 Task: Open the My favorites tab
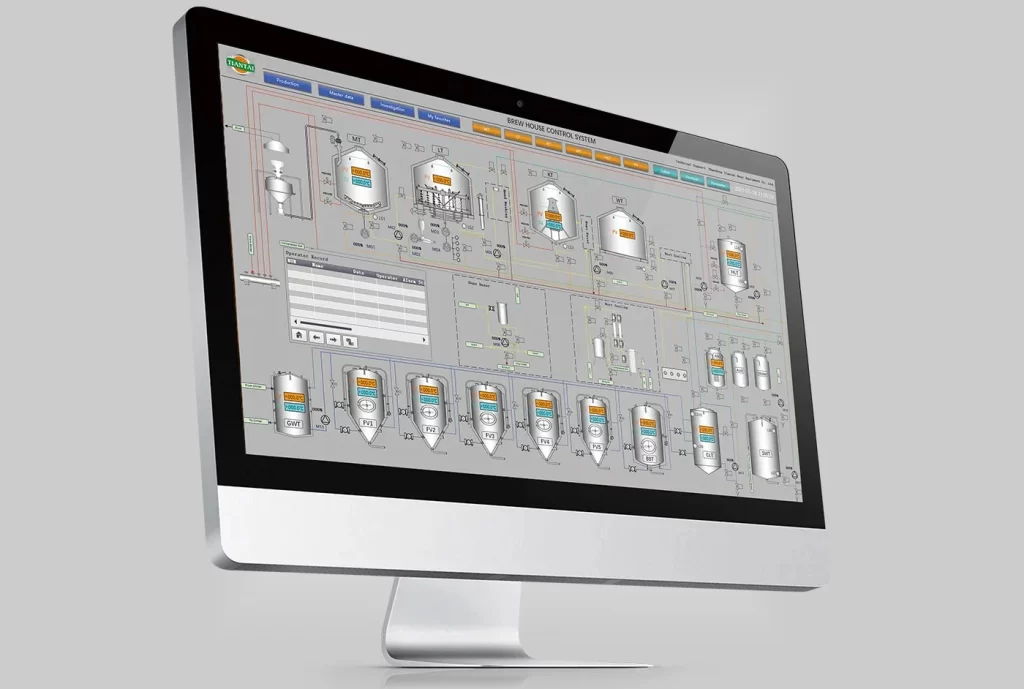pos(438,117)
